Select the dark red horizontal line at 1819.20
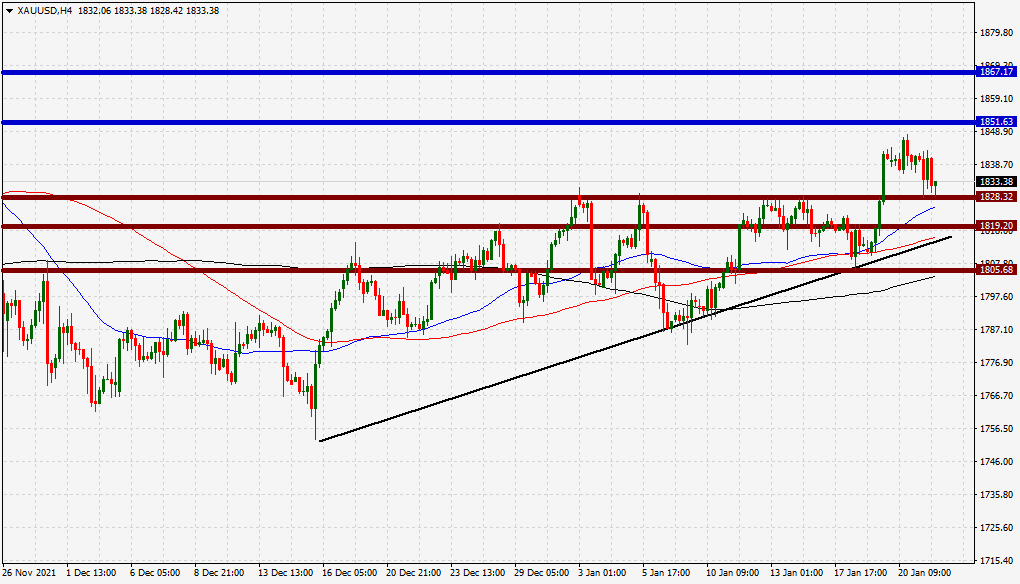The width and height of the screenshot is (1020, 584). (x=489, y=226)
